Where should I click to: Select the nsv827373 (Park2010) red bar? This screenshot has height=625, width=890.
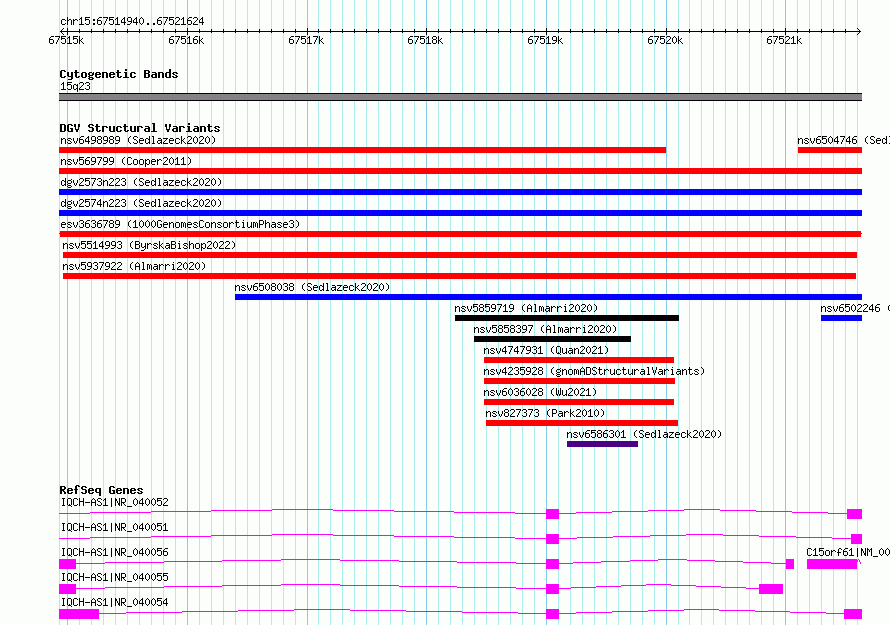[x=581, y=423]
